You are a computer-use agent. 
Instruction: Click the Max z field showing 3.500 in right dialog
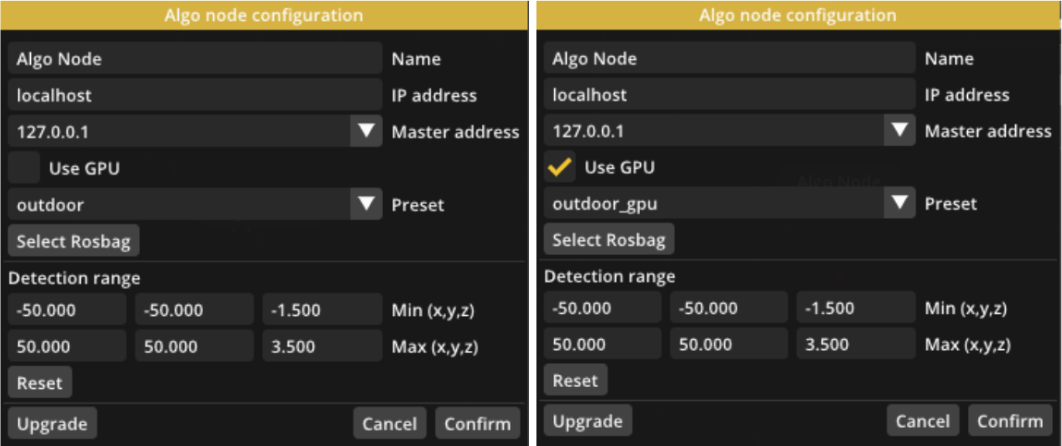pos(856,344)
